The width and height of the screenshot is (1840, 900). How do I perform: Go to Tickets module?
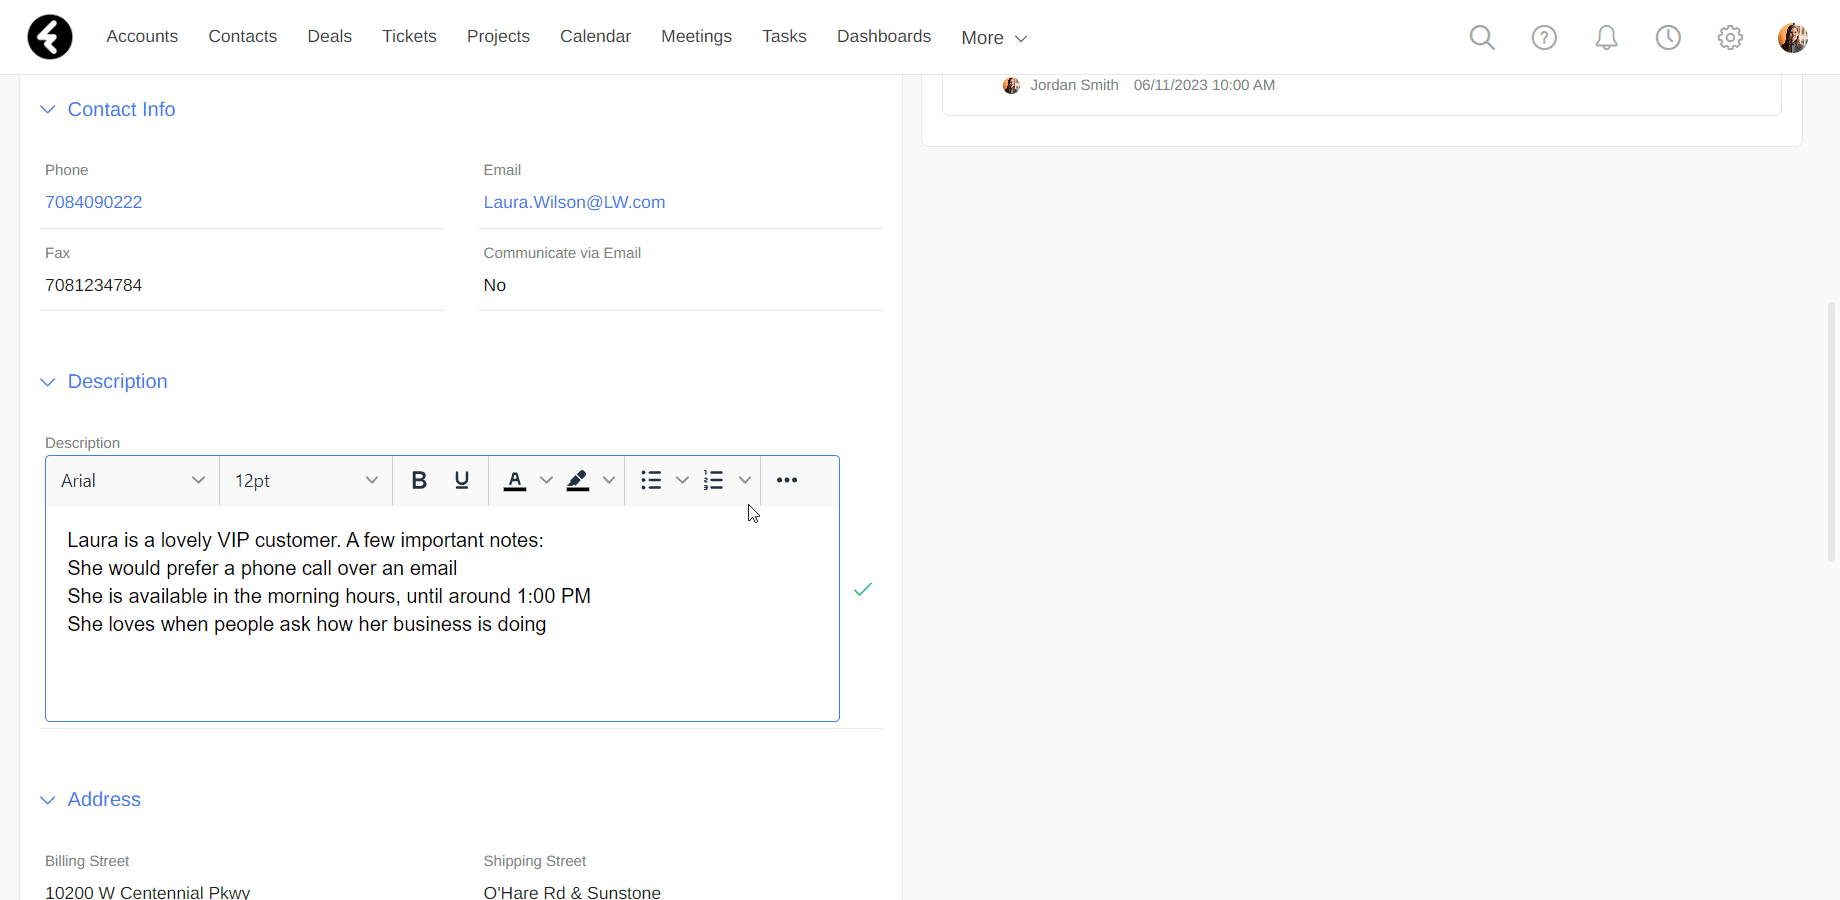coord(409,36)
